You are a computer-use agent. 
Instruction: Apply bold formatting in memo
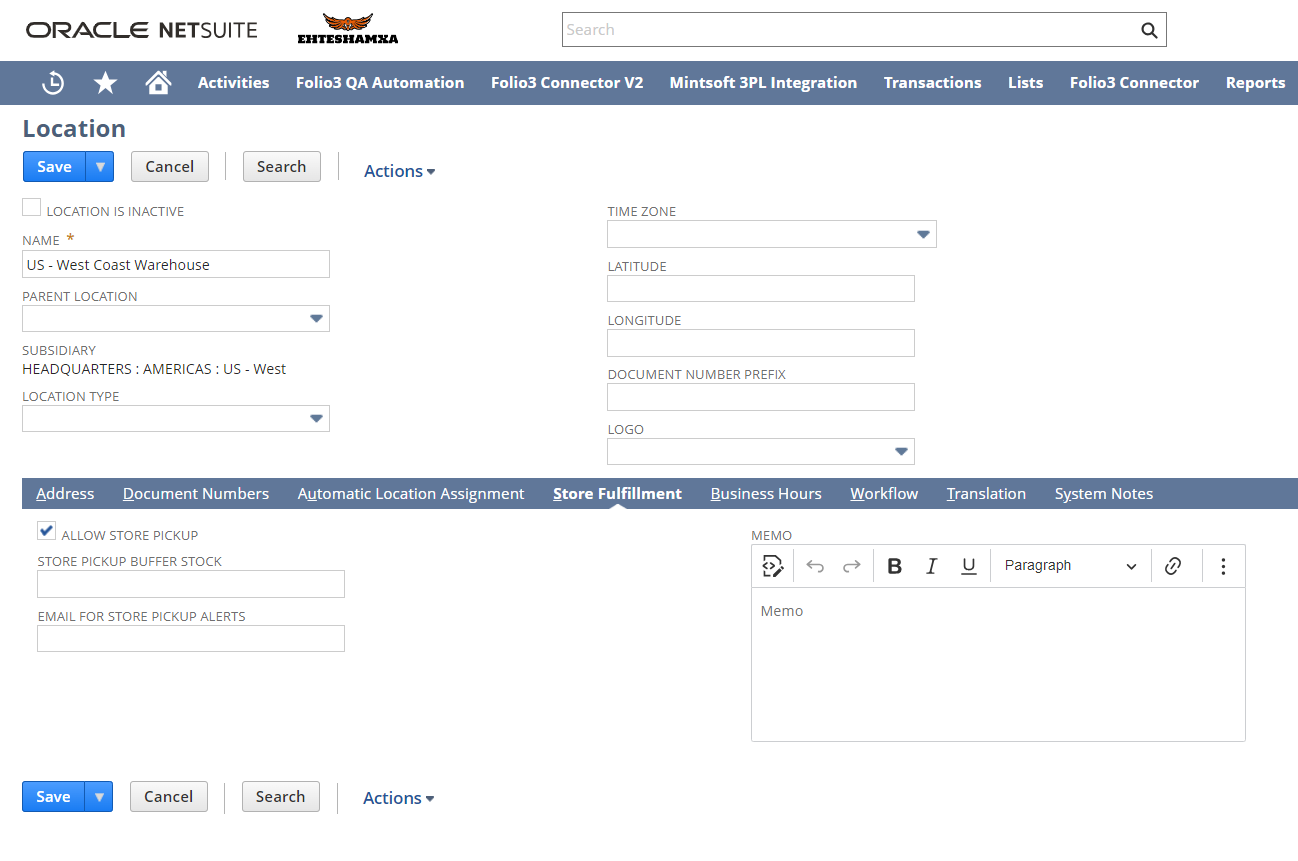click(895, 566)
